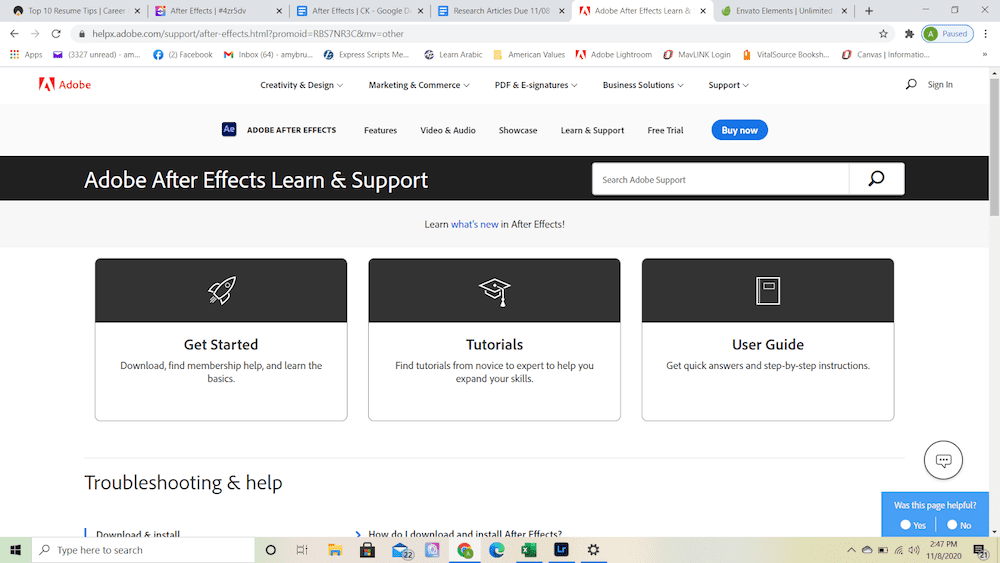Open the Features product tab

(x=380, y=130)
